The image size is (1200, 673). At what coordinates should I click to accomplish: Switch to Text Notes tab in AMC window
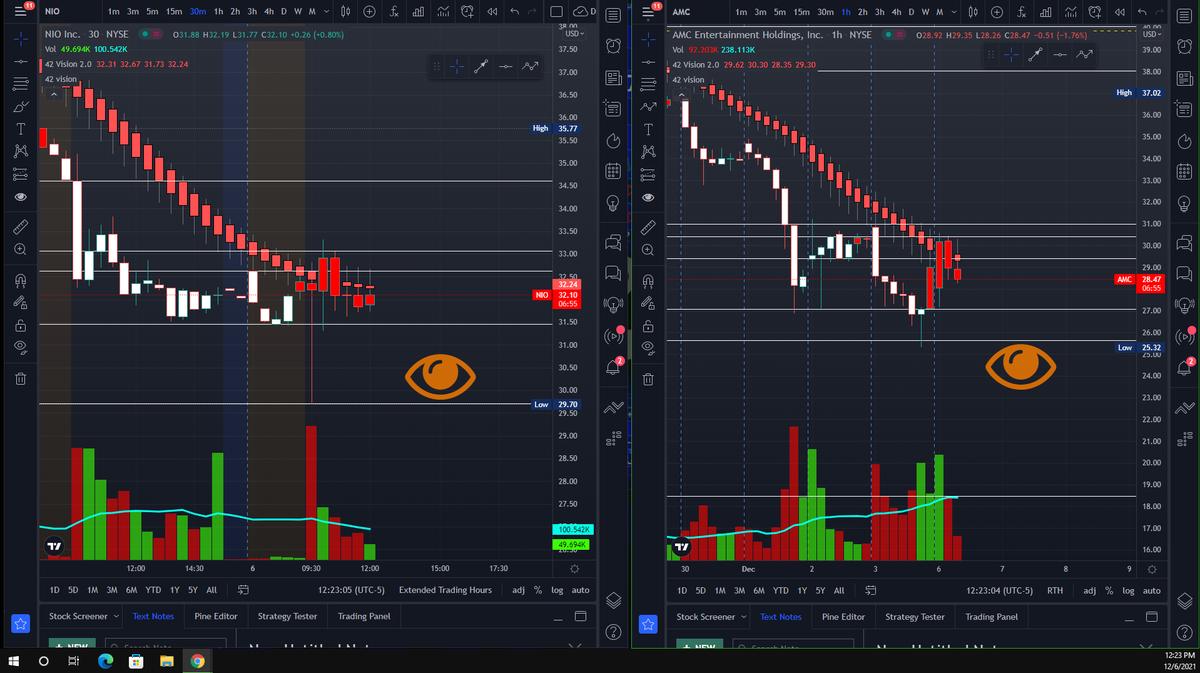[781, 616]
